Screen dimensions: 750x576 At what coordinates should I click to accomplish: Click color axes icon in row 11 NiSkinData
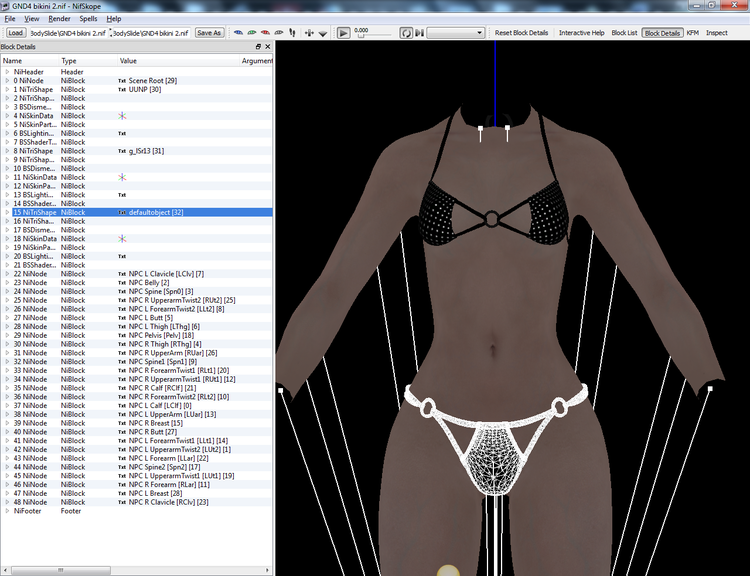coord(122,177)
